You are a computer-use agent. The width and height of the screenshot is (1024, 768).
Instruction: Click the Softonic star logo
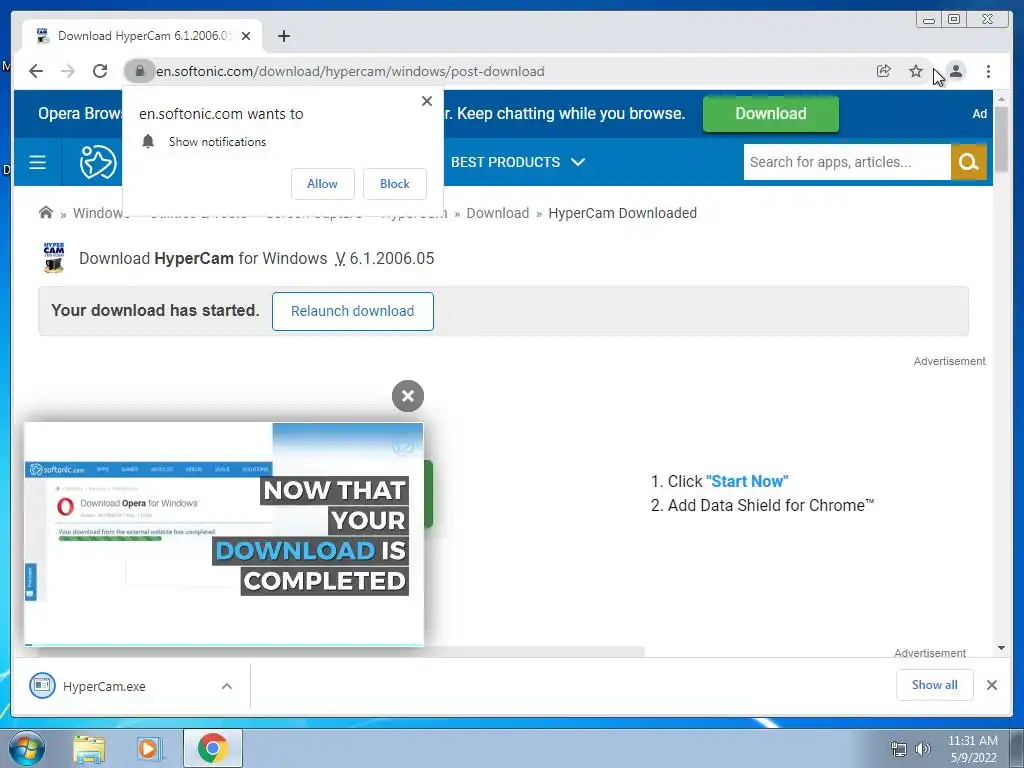point(98,162)
